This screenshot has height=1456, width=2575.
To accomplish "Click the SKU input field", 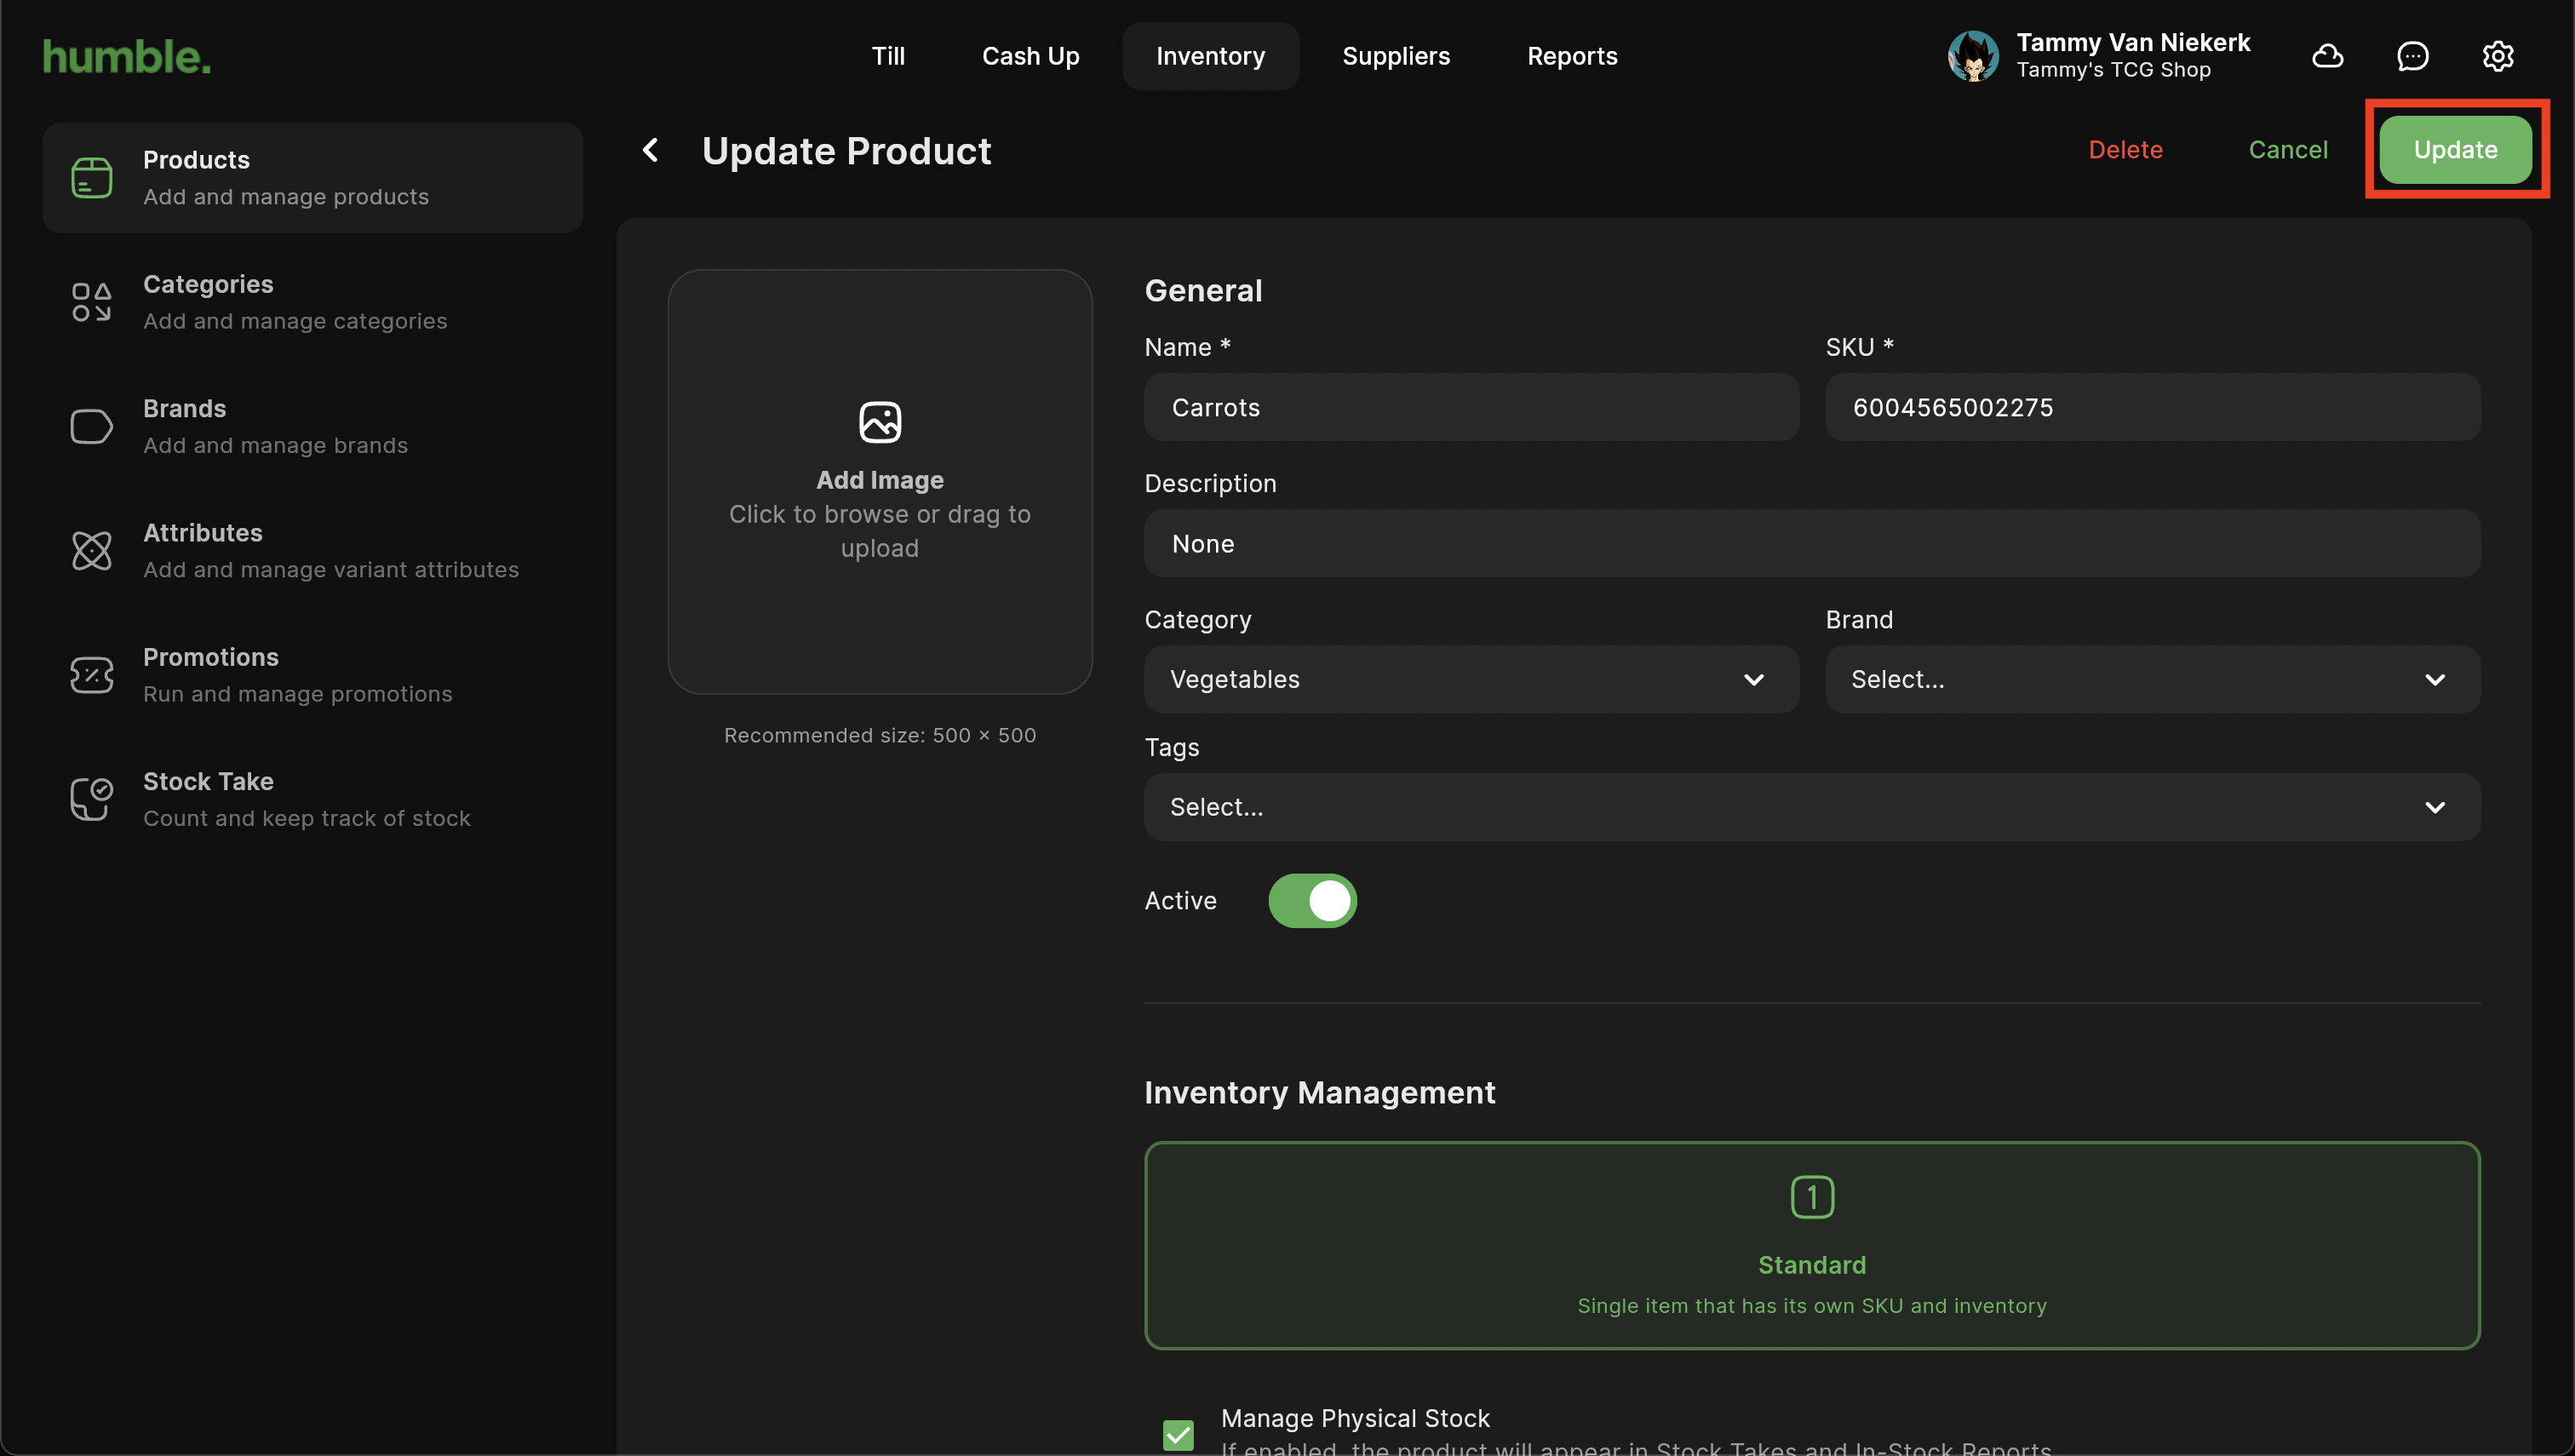I will pos(2151,408).
